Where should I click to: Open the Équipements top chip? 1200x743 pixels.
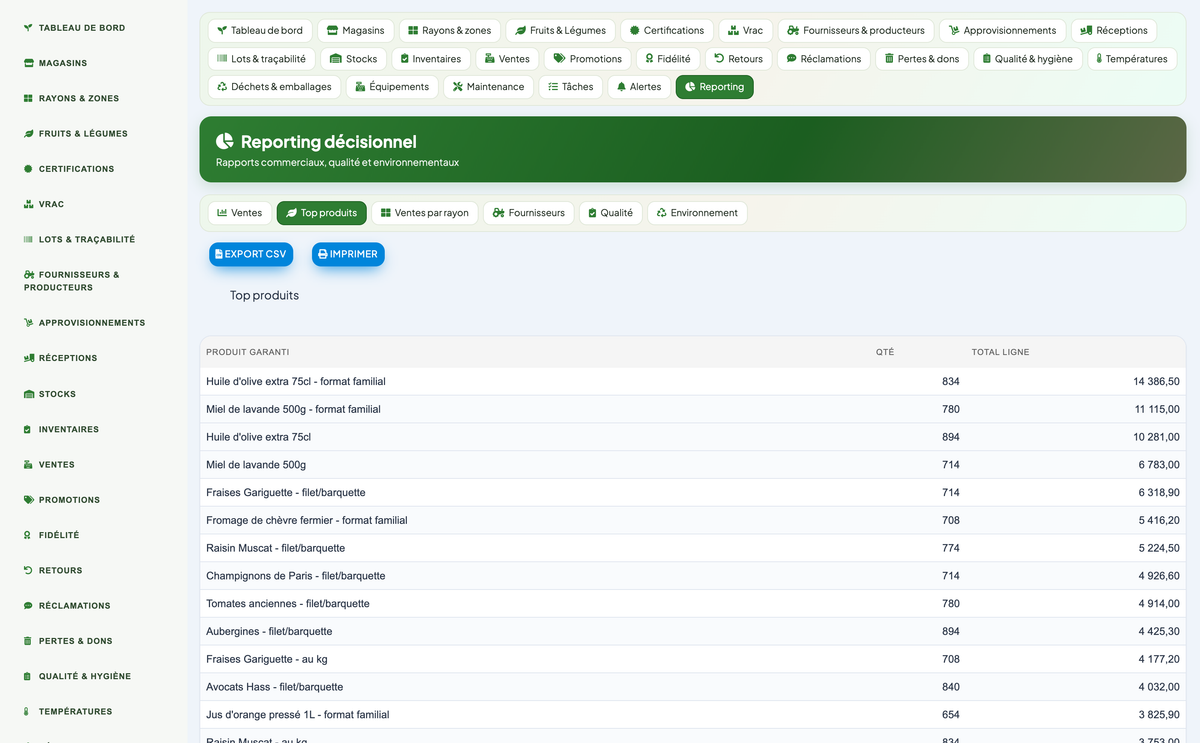[392, 87]
